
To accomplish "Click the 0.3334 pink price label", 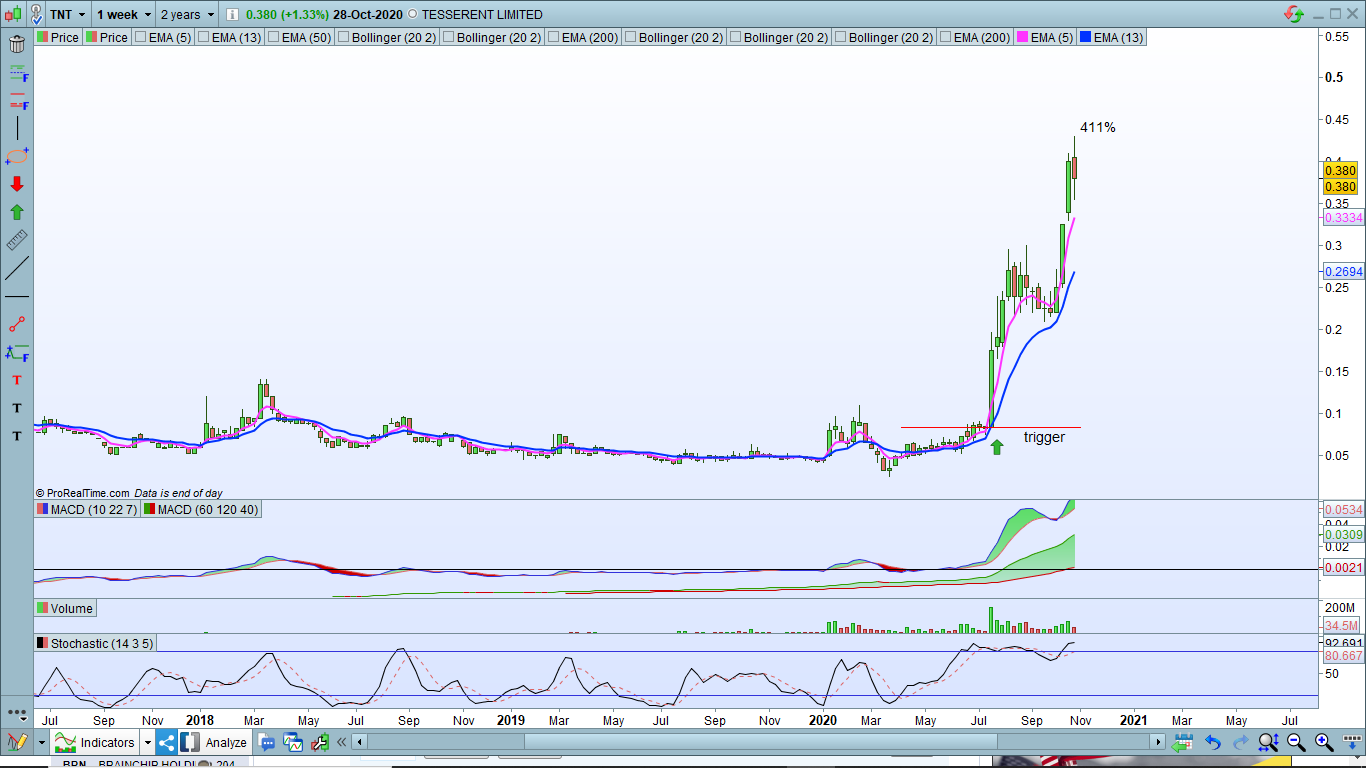I will tap(1343, 218).
